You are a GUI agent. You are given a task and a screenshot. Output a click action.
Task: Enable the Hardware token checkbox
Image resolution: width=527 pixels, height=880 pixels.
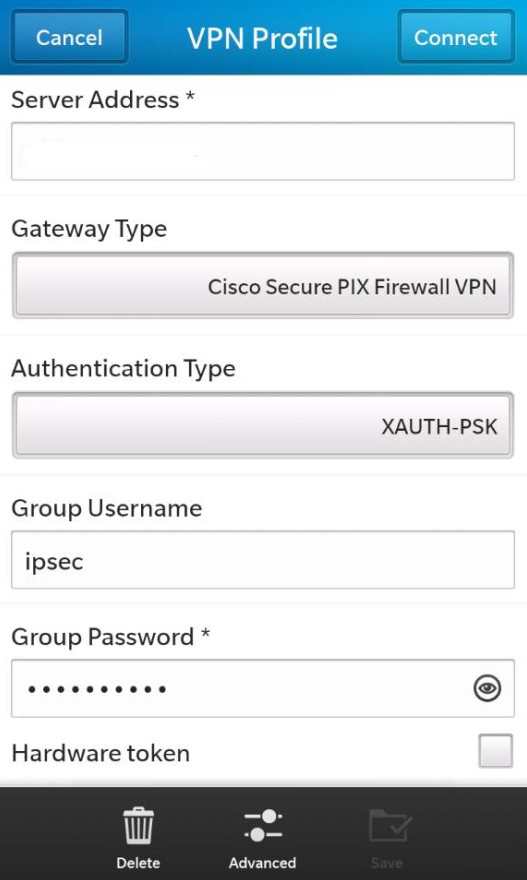click(496, 751)
